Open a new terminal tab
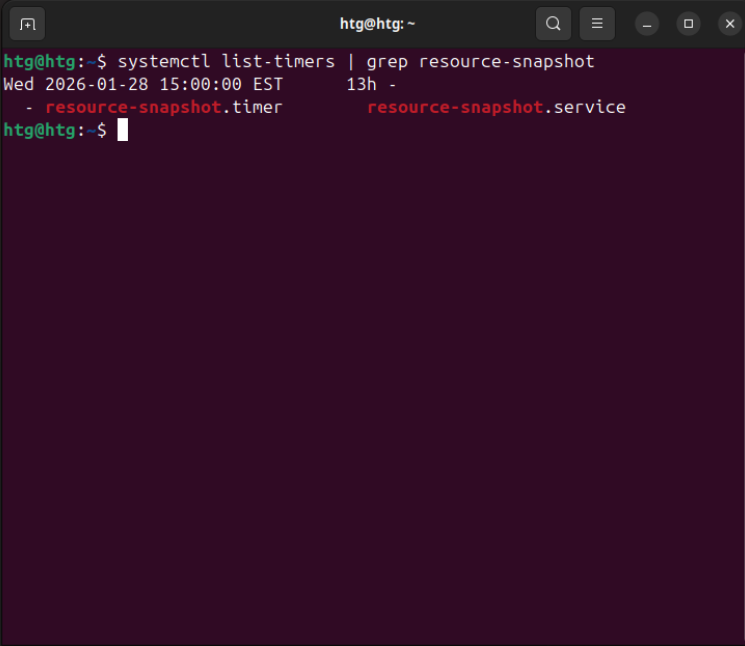This screenshot has height=646, width=745. [x=27, y=24]
